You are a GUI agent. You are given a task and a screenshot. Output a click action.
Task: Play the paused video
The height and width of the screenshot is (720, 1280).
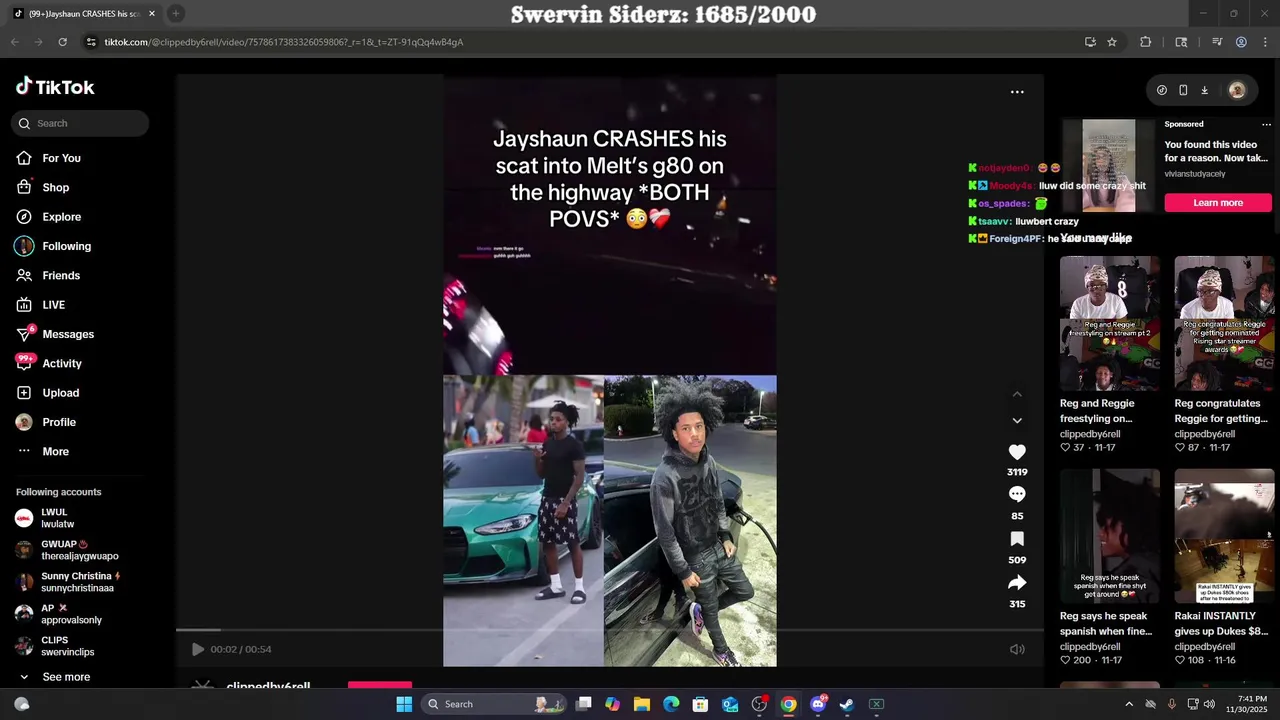pyautogui.click(x=198, y=649)
